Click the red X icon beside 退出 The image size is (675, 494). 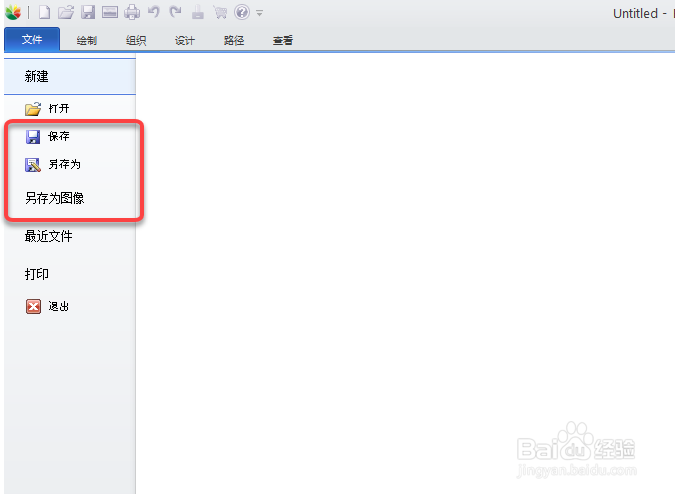tap(33, 306)
